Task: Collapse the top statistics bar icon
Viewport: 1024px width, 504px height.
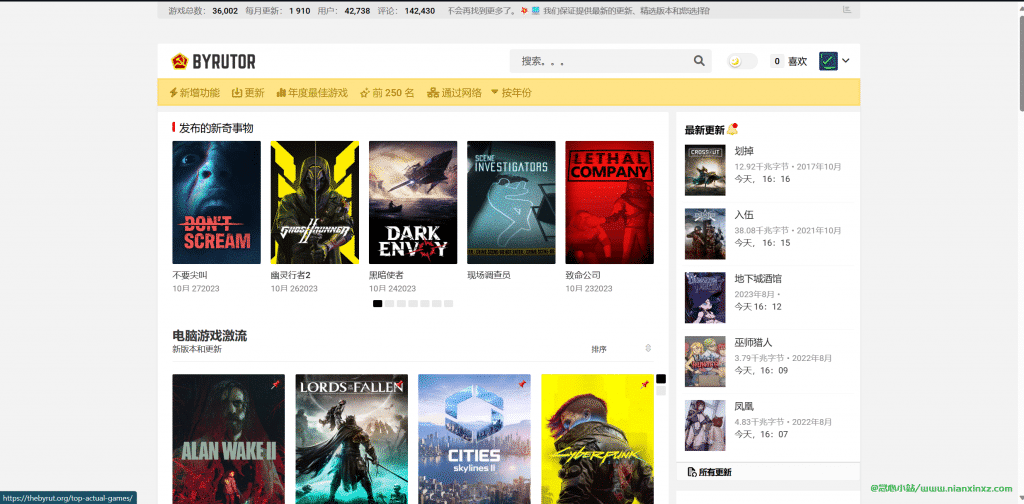Action: (x=847, y=10)
